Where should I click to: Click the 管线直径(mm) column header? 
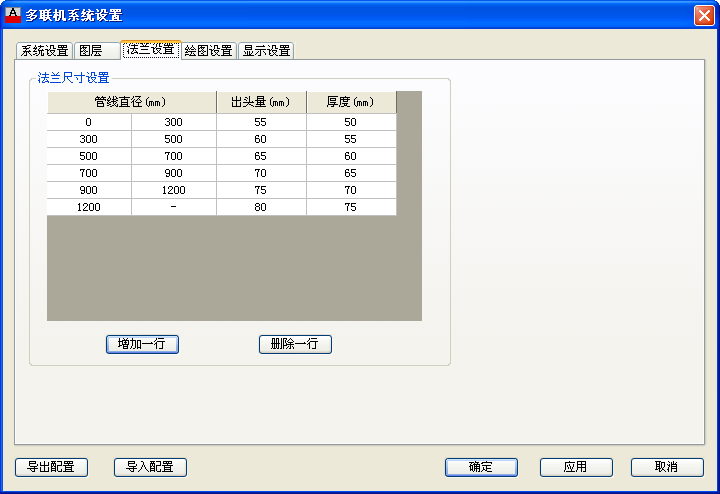131,102
